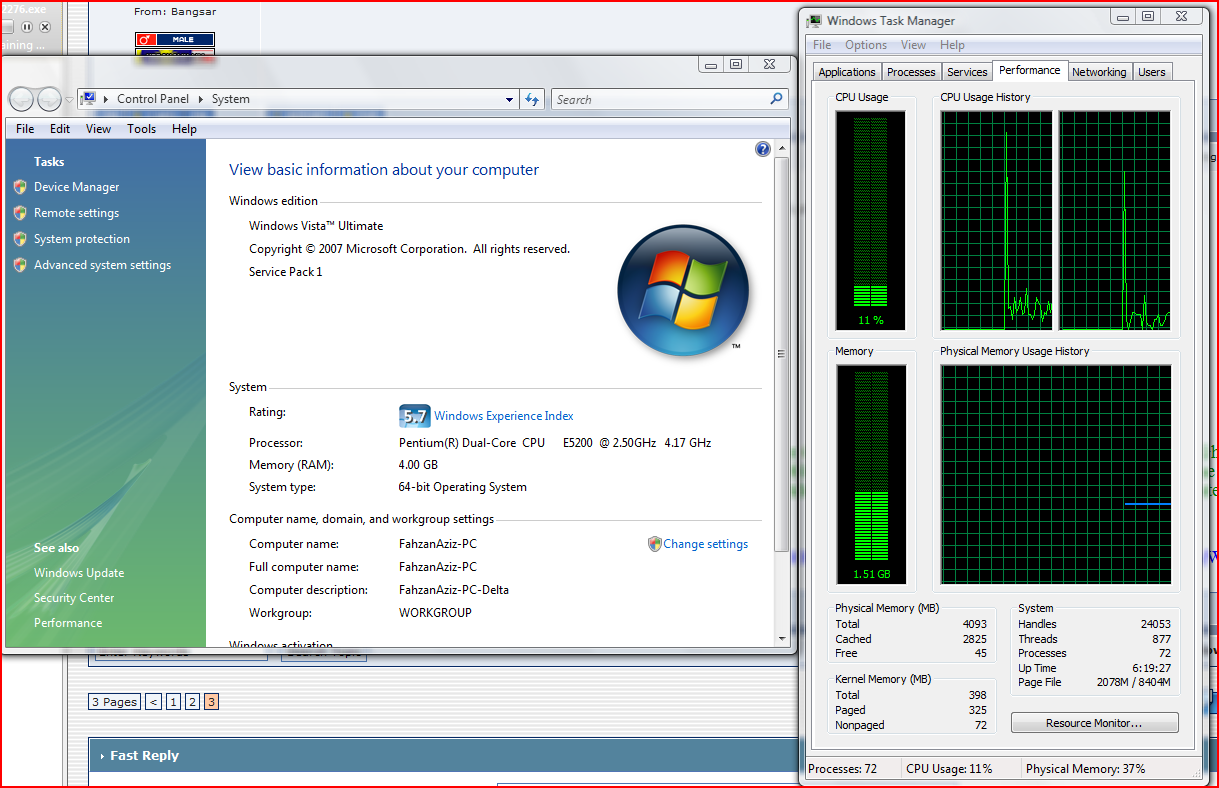Image resolution: width=1219 pixels, height=788 pixels.
Task: Open the address bar history dropdown arrow
Action: 510,100
